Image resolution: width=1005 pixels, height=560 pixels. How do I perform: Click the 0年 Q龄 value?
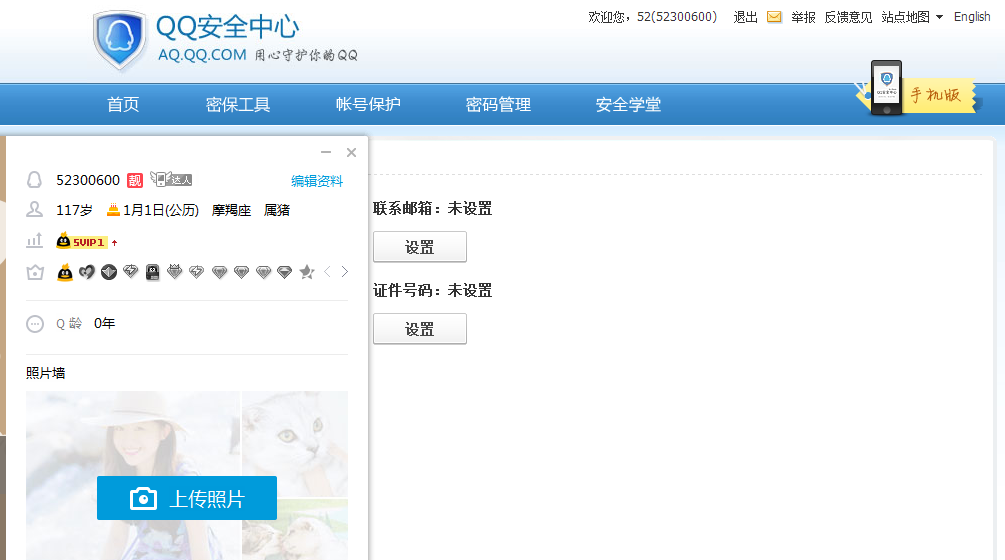click(104, 324)
